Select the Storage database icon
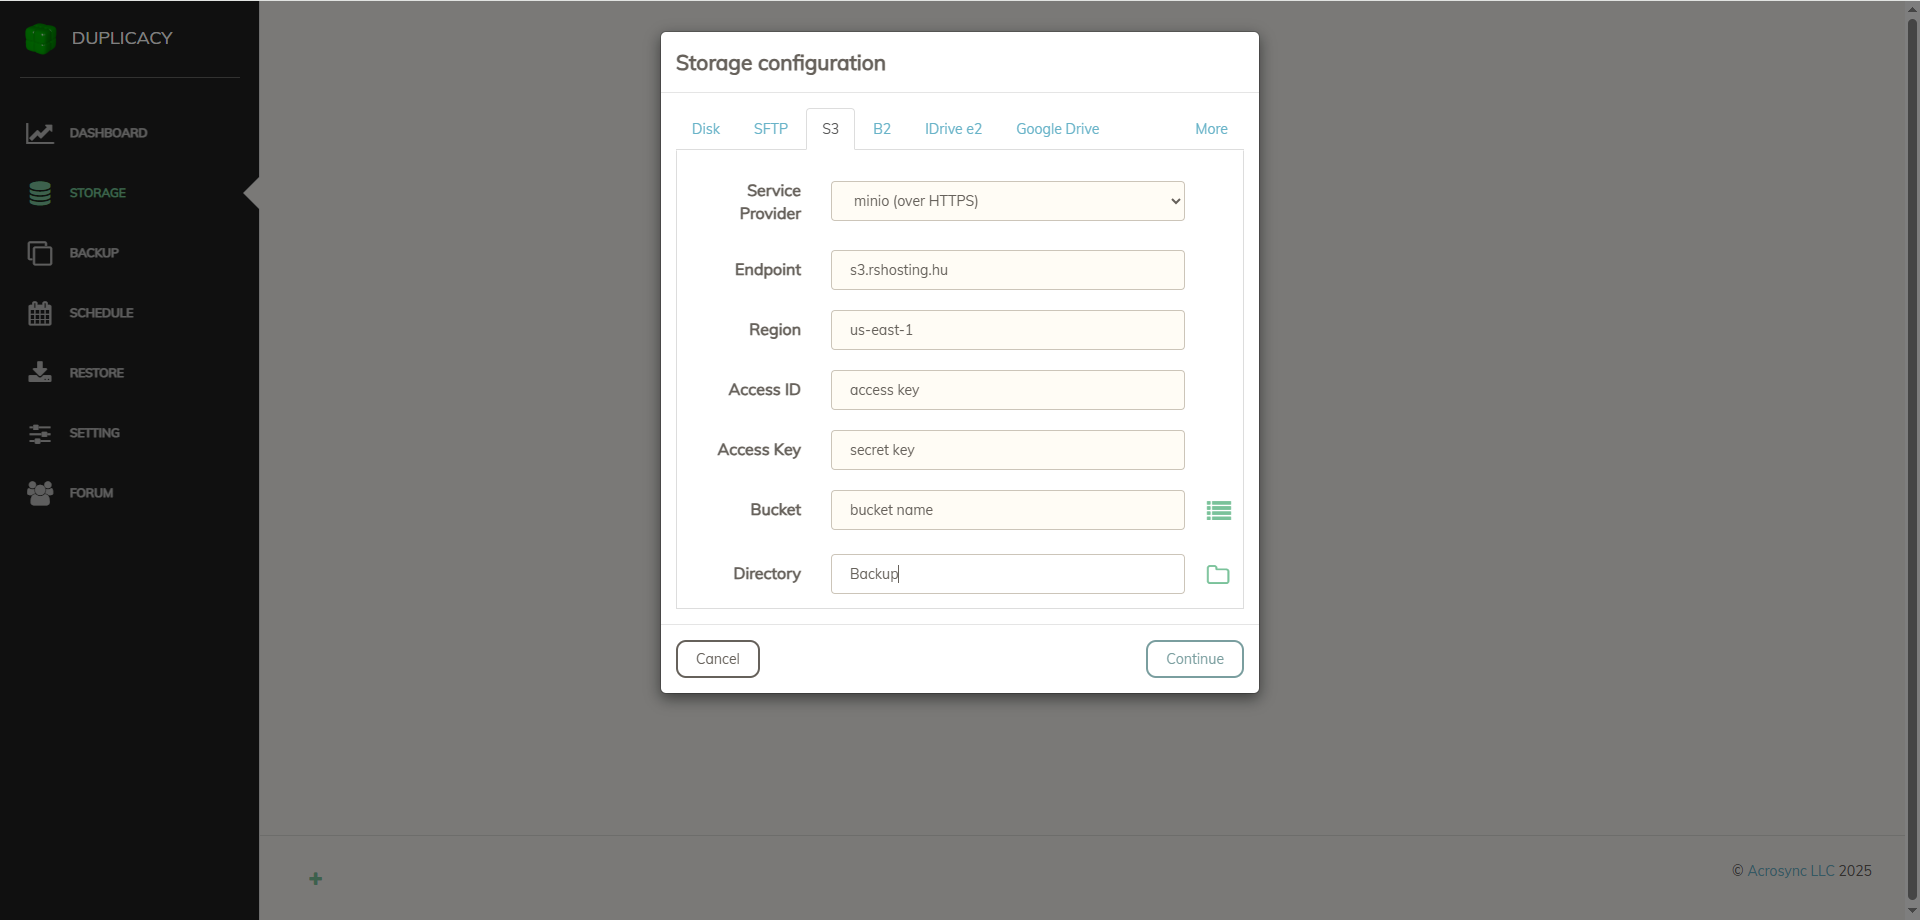This screenshot has height=920, width=1920. pos(40,193)
